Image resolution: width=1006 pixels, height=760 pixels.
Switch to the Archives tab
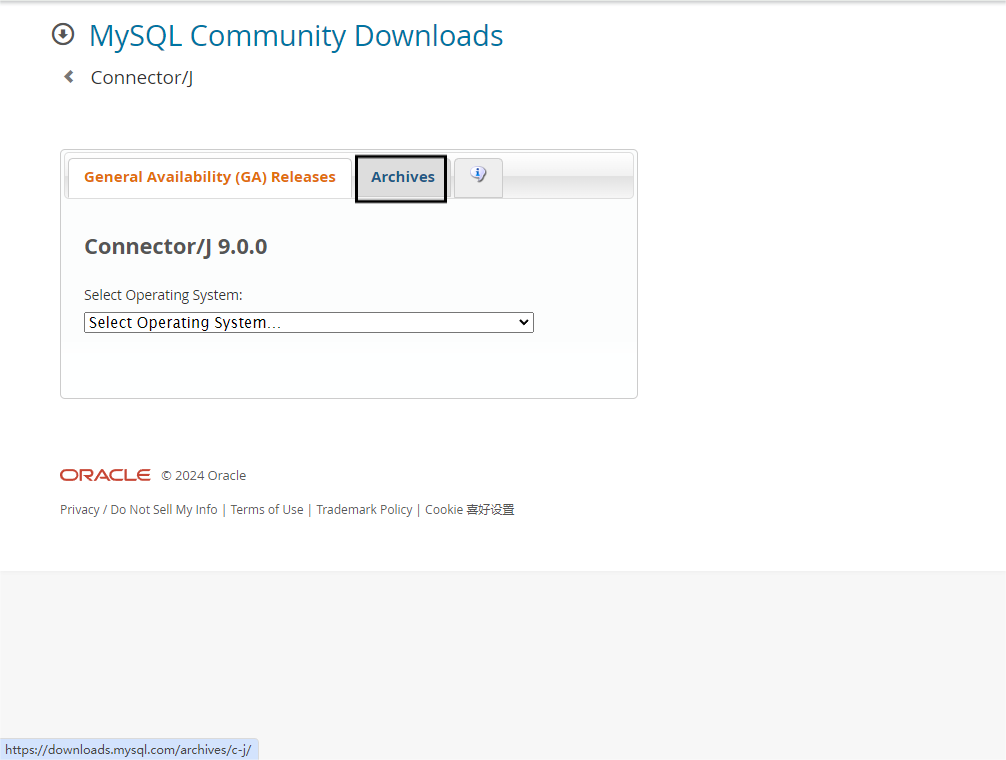(x=402, y=178)
